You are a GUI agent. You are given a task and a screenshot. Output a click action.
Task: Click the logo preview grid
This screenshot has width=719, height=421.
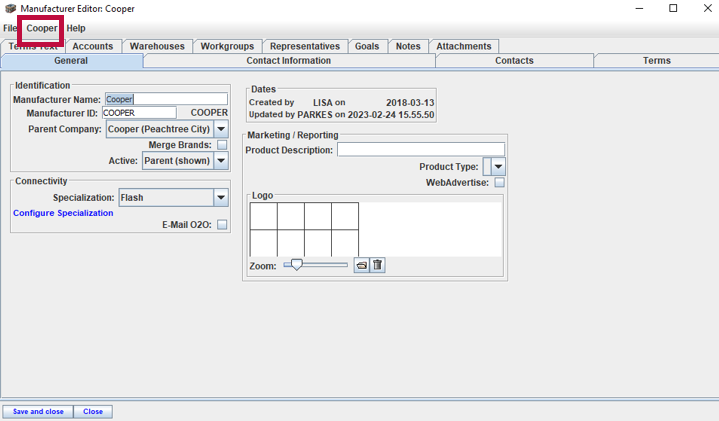click(x=304, y=229)
